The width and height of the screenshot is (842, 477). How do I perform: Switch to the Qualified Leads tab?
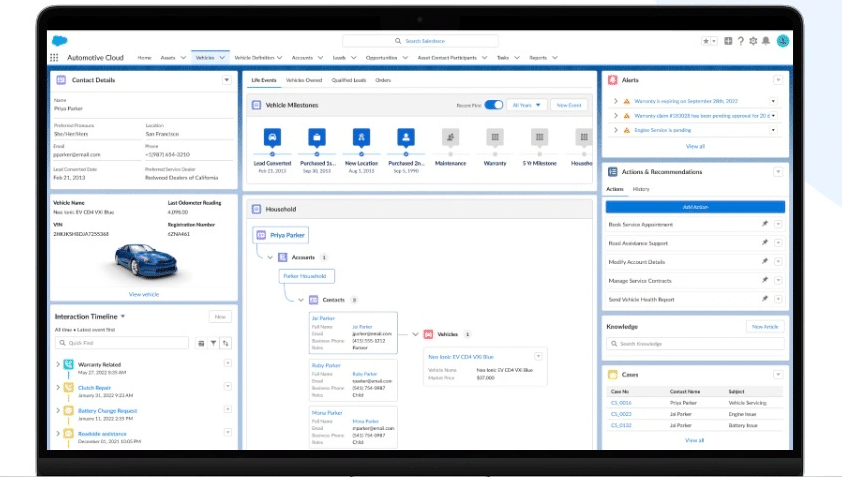point(349,80)
